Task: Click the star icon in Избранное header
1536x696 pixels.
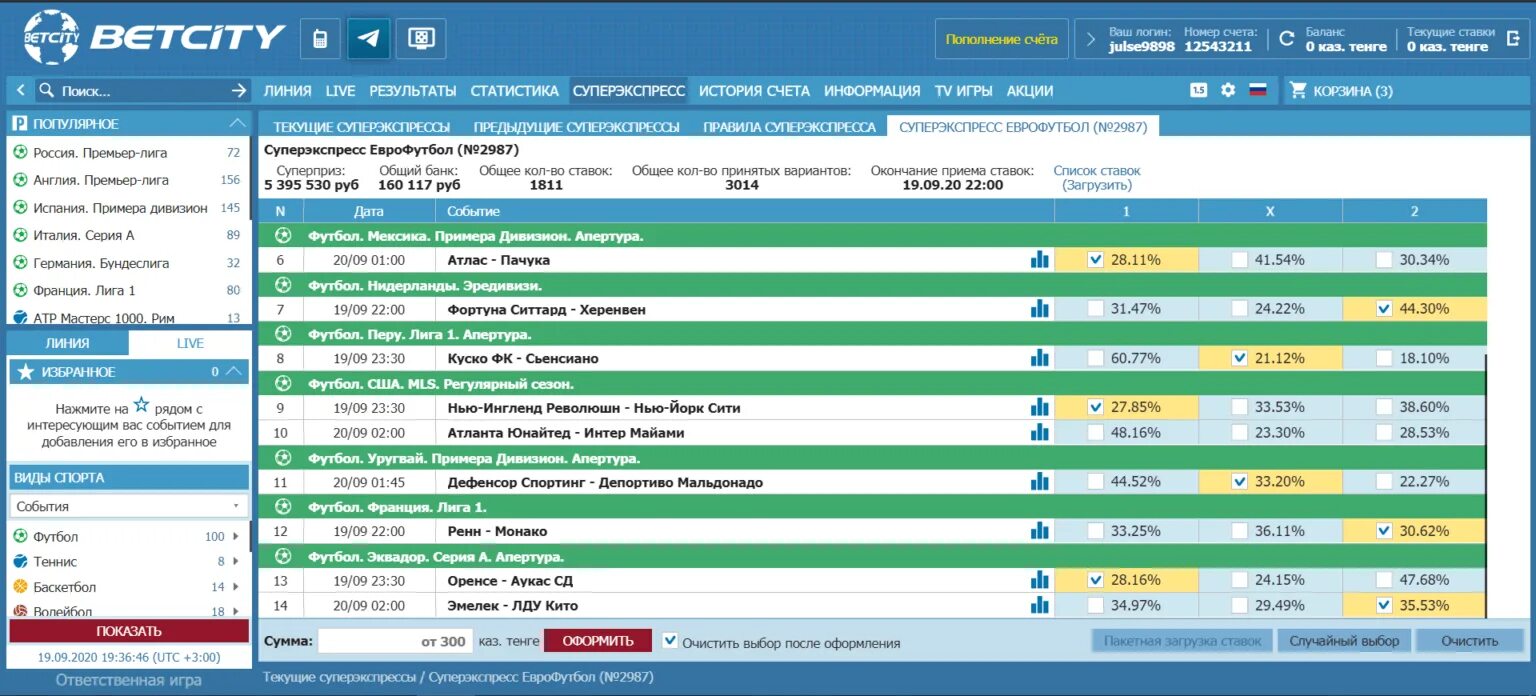Action: click(26, 372)
